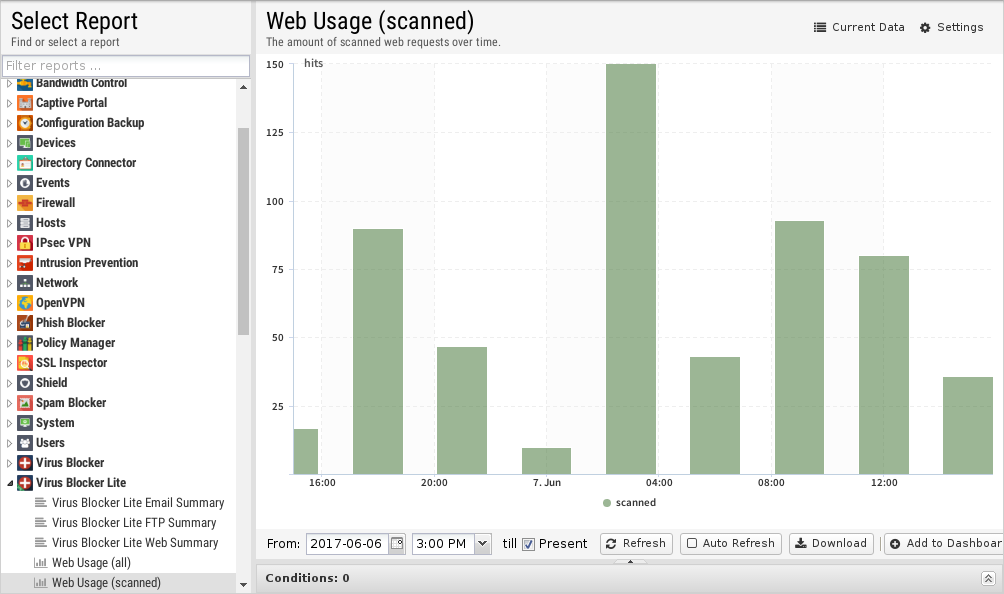1004x594 pixels.
Task: Open the 3:00 PM time dropdown
Action: coord(483,544)
